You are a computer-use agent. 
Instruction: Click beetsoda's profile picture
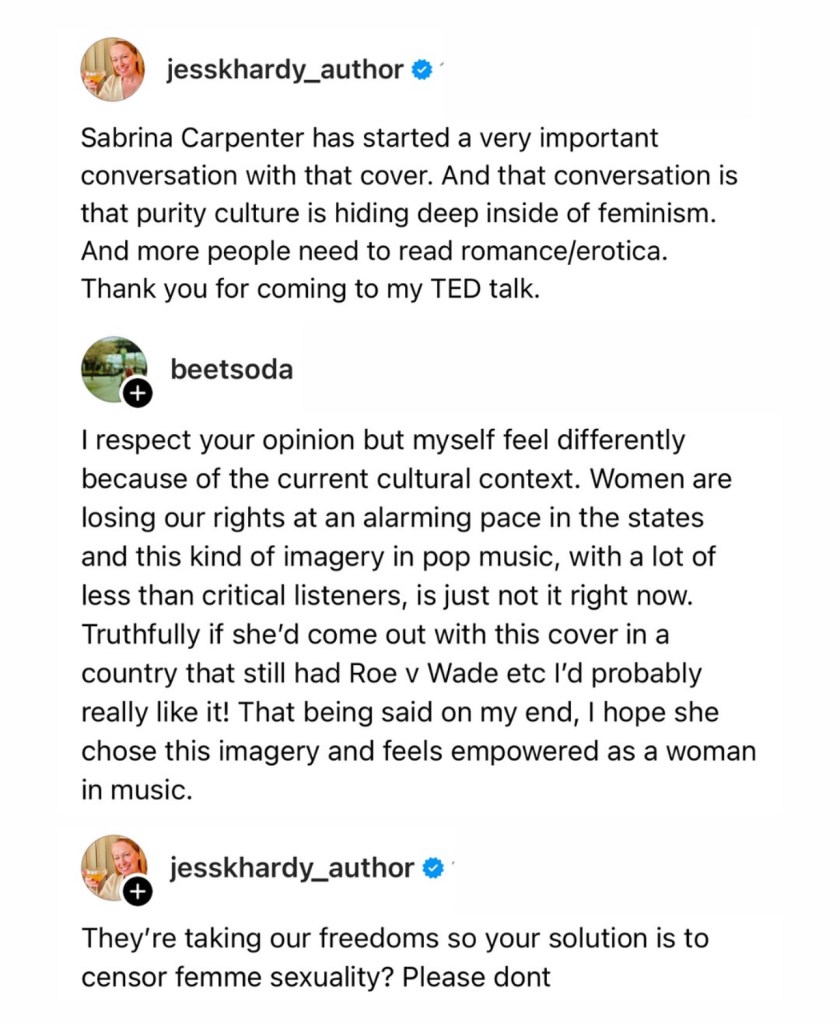(113, 369)
